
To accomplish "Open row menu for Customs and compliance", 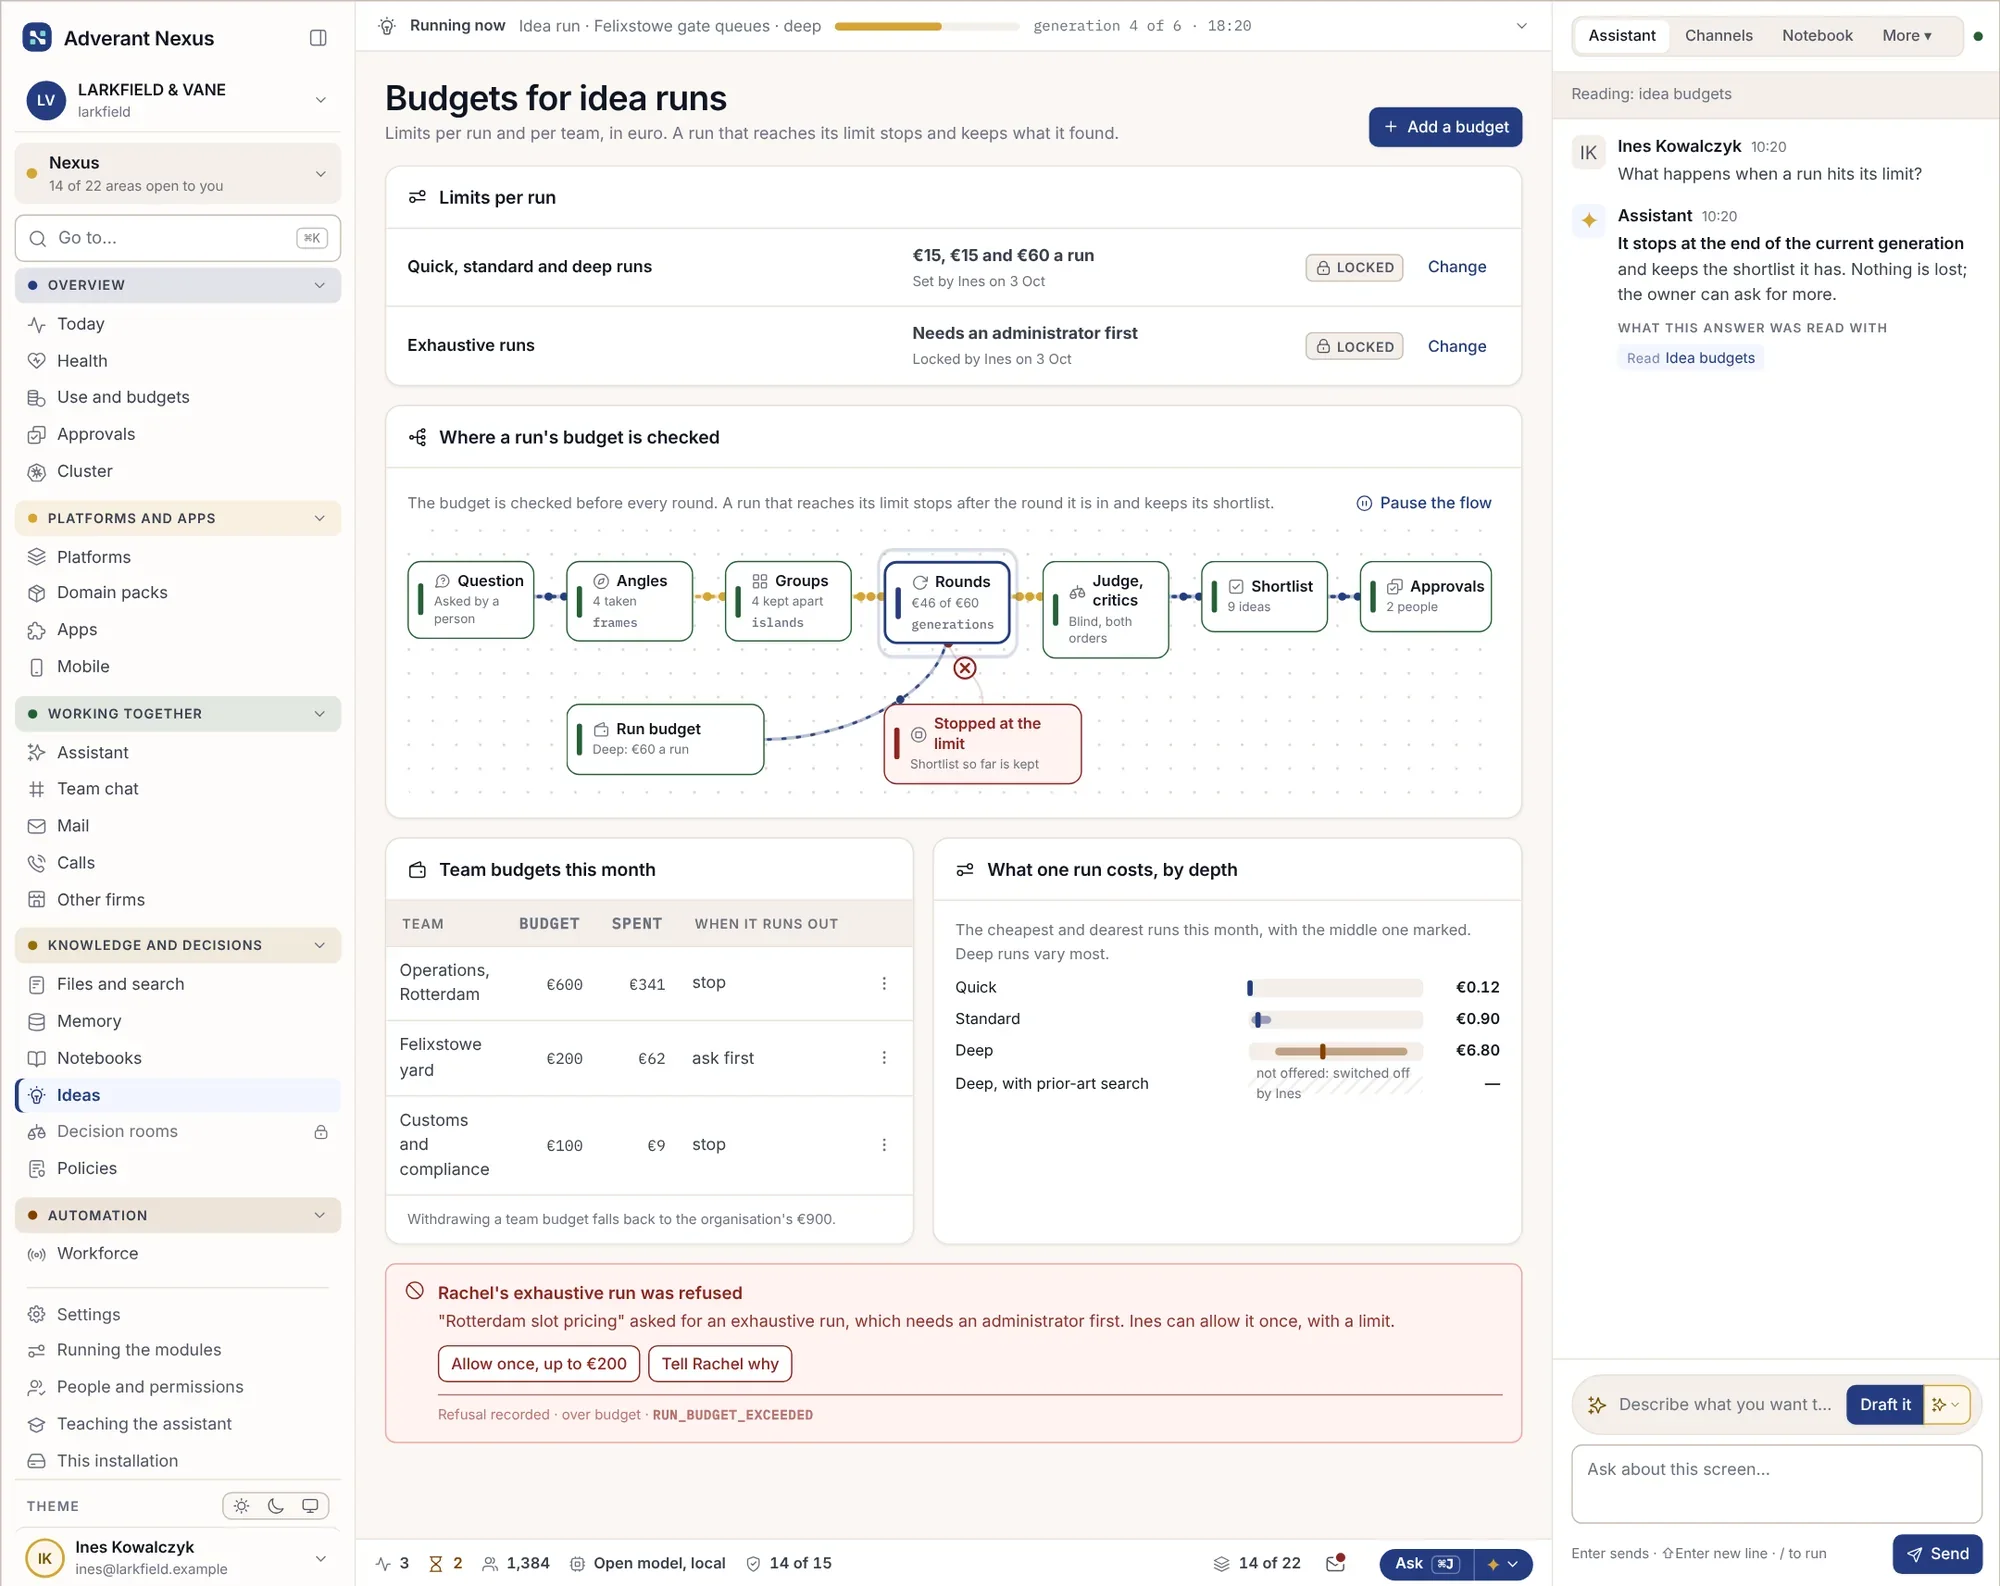I will pos(884,1145).
